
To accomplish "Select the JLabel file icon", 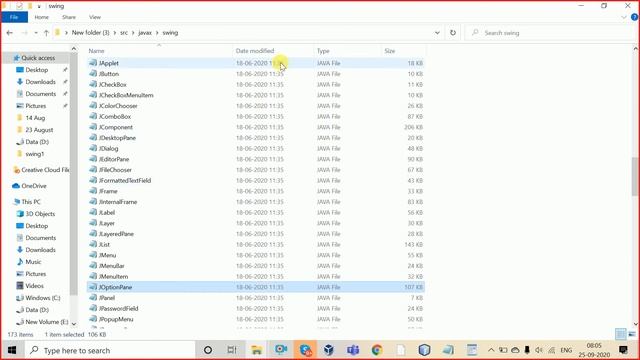I will [93, 212].
